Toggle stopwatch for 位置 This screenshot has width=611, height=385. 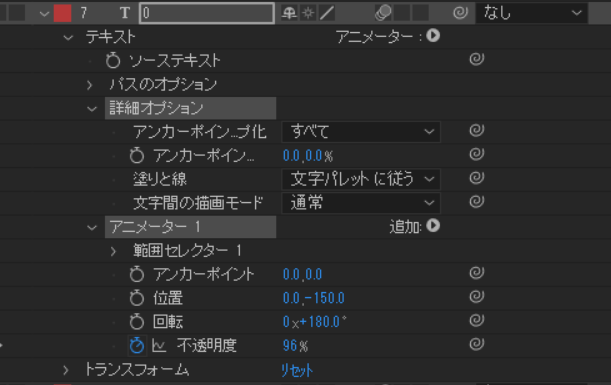pos(137,298)
